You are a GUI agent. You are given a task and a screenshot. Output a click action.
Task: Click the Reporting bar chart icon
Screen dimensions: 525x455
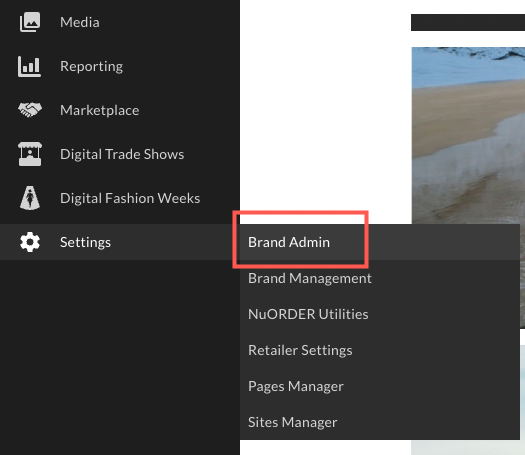pyautogui.click(x=29, y=66)
